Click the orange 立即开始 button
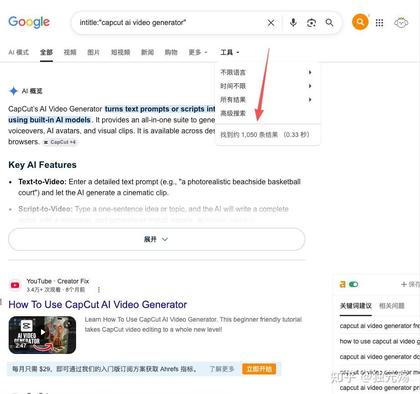Screen dimensions: 420x394 (x=259, y=369)
